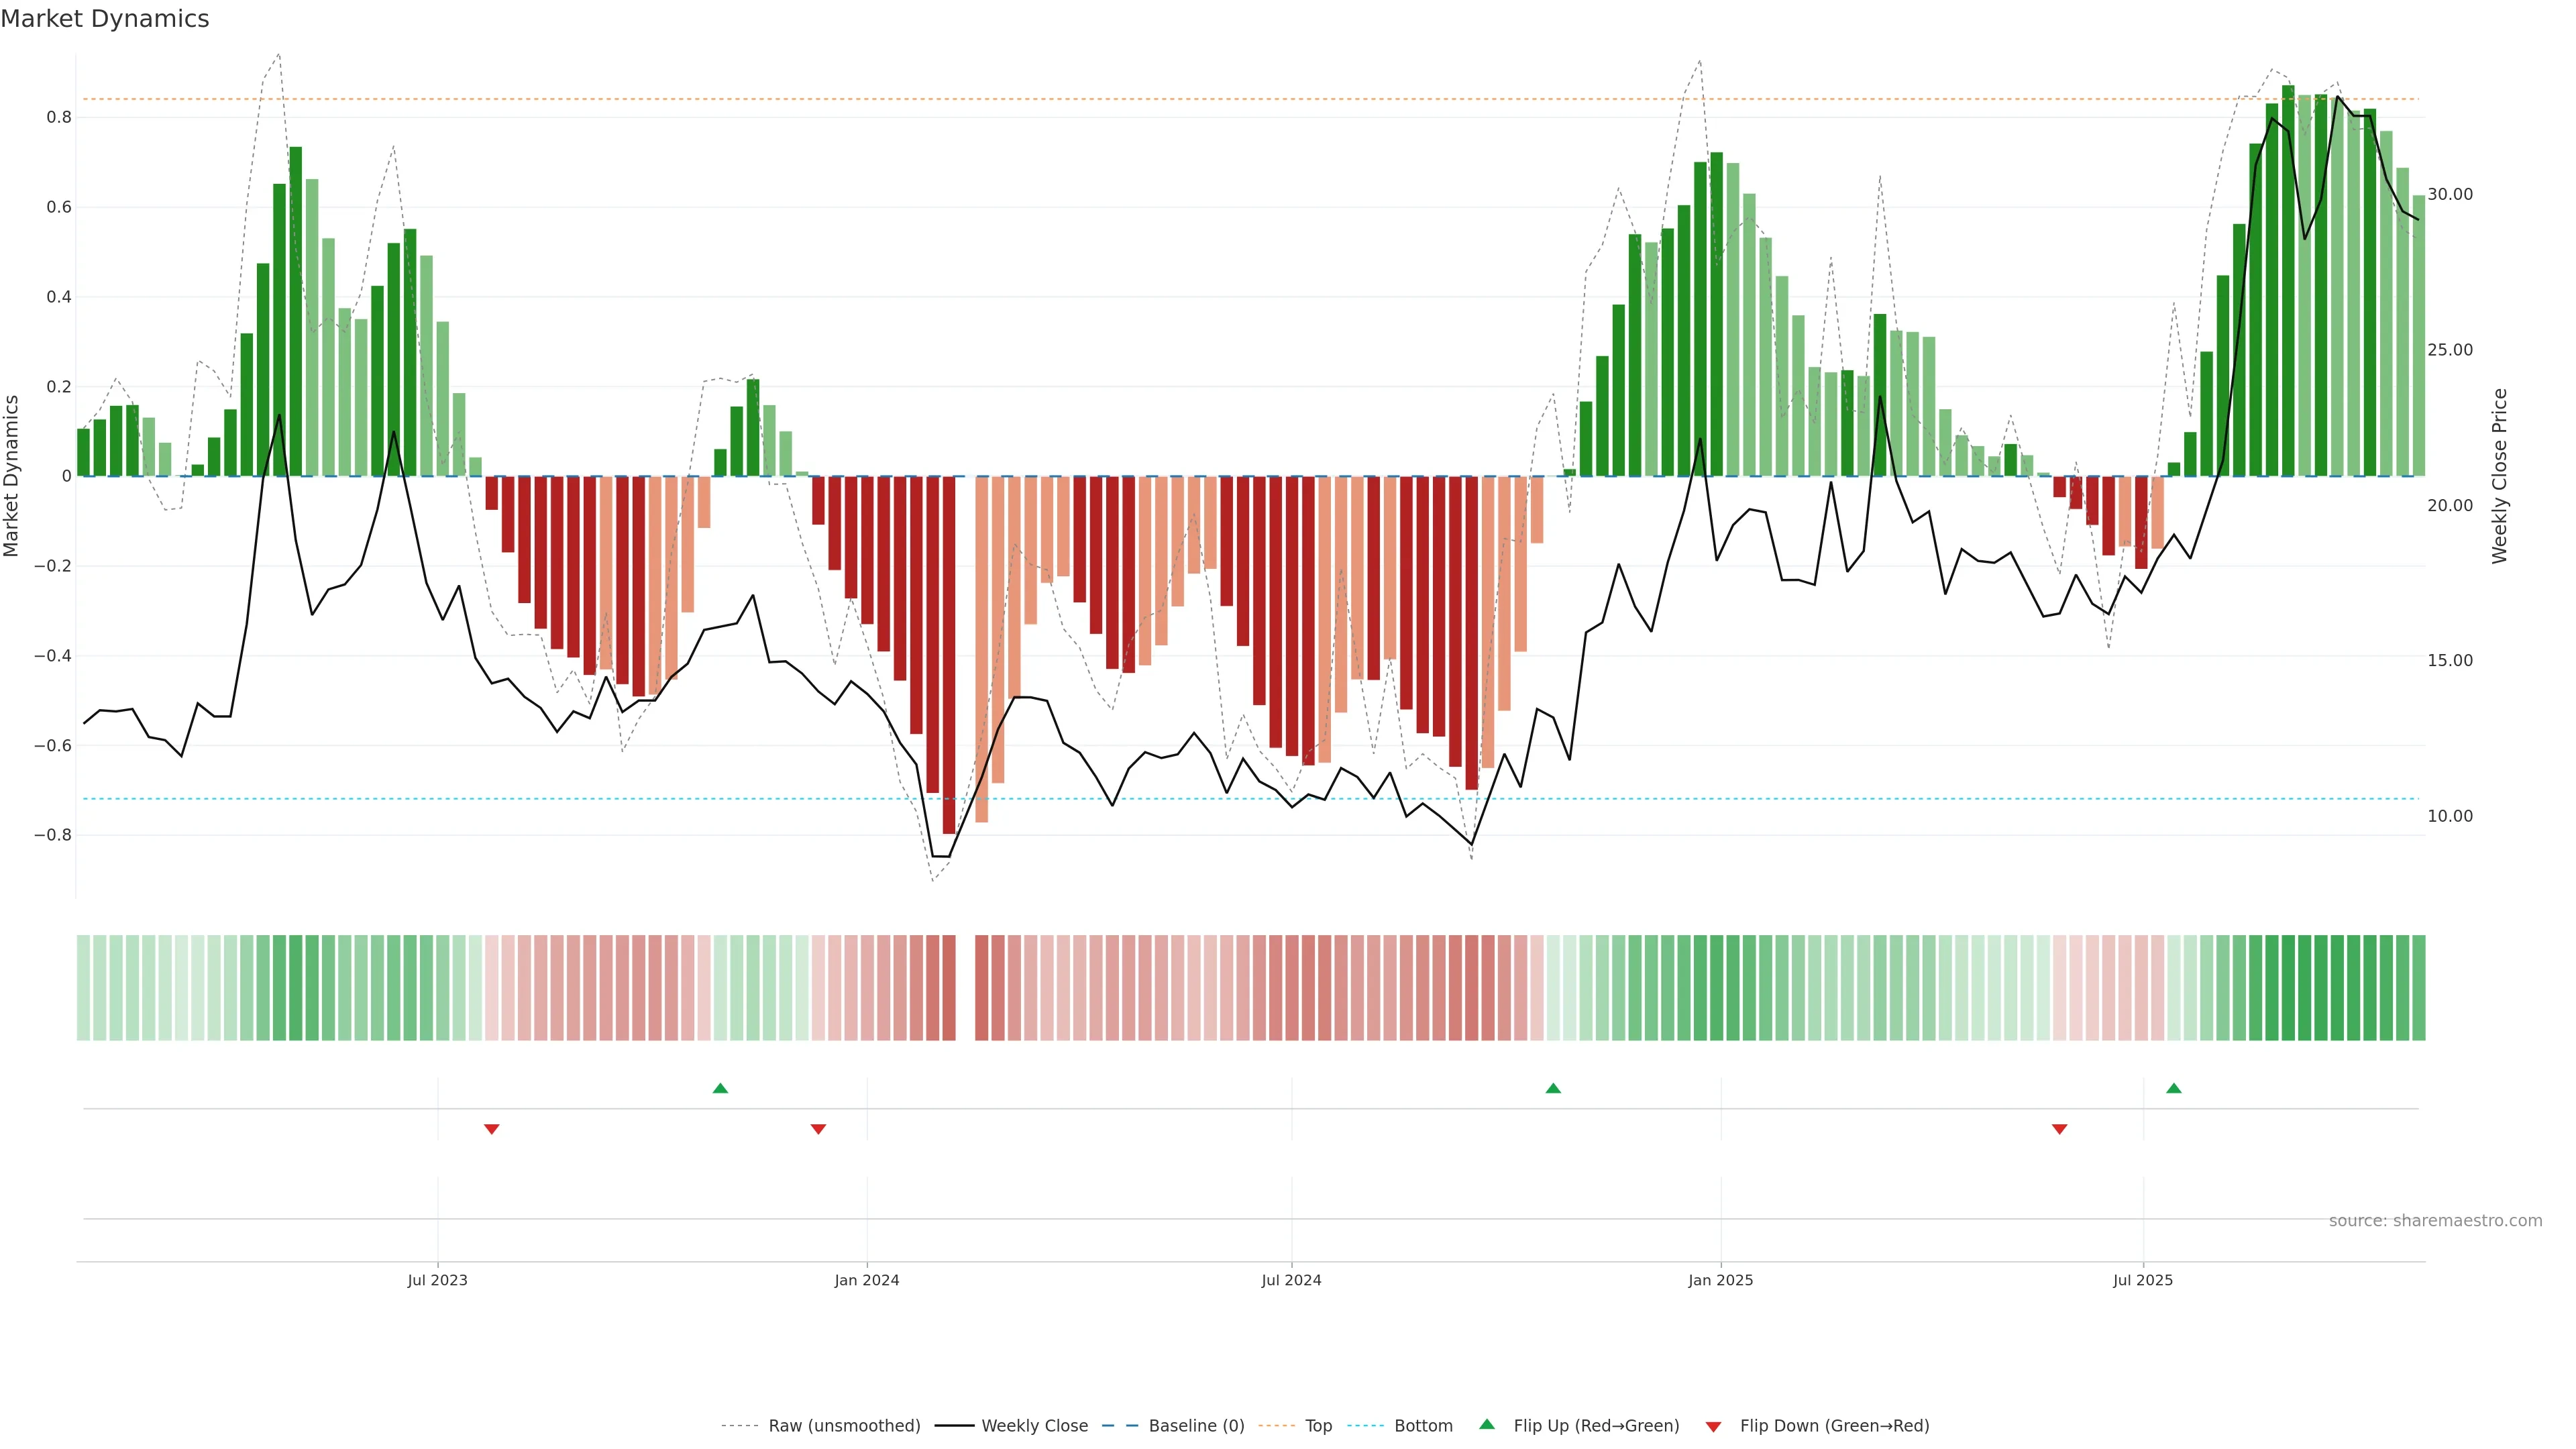The width and height of the screenshot is (2576, 1449).
Task: Click the green flip-up triangle after Jul 2025
Action: click(2173, 1088)
